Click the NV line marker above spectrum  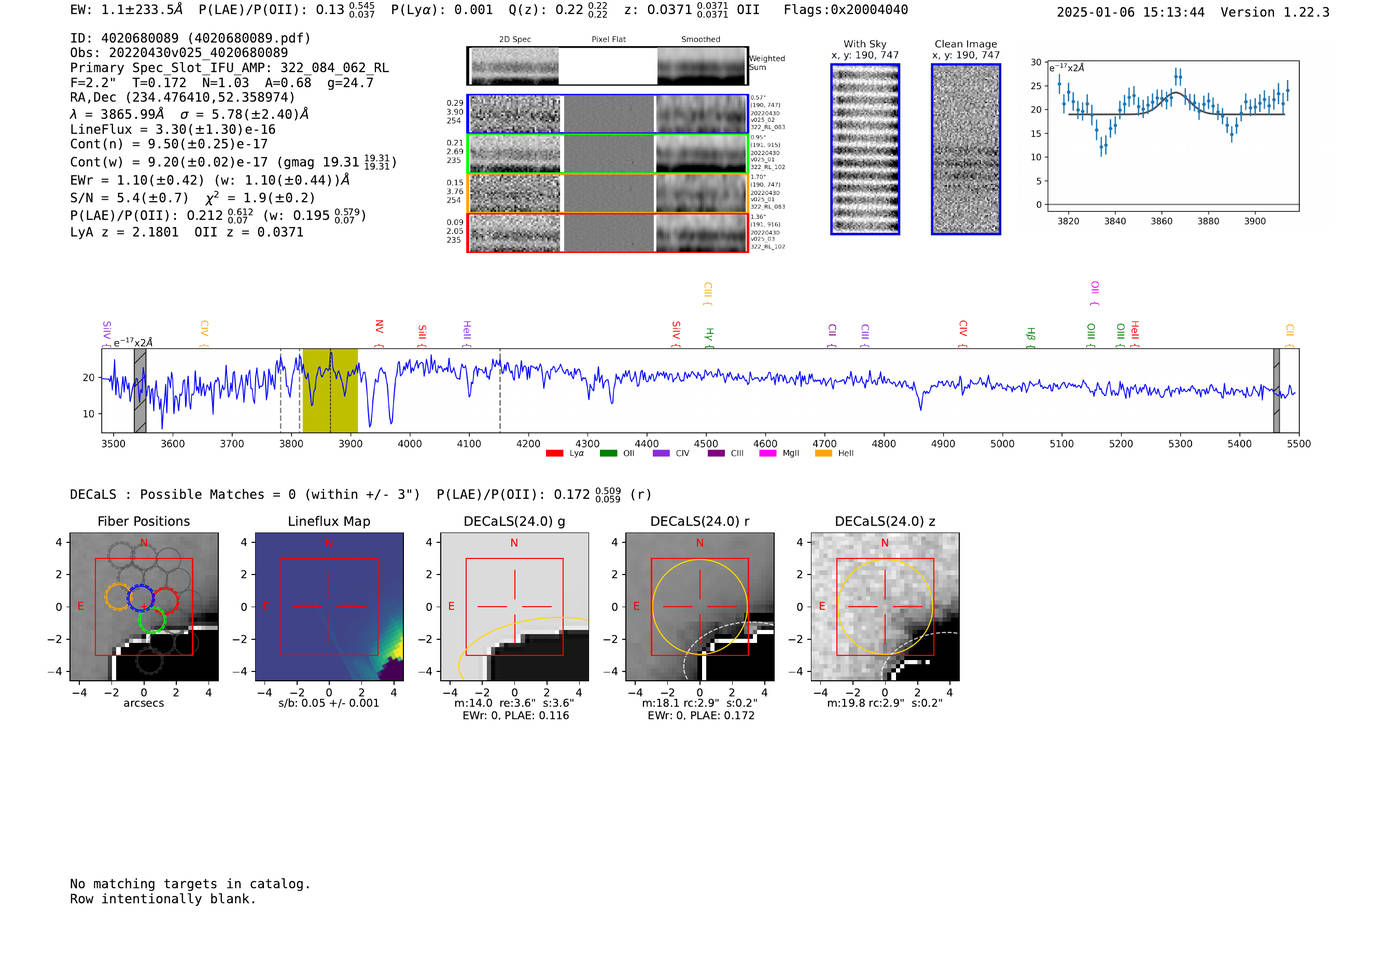379,333
